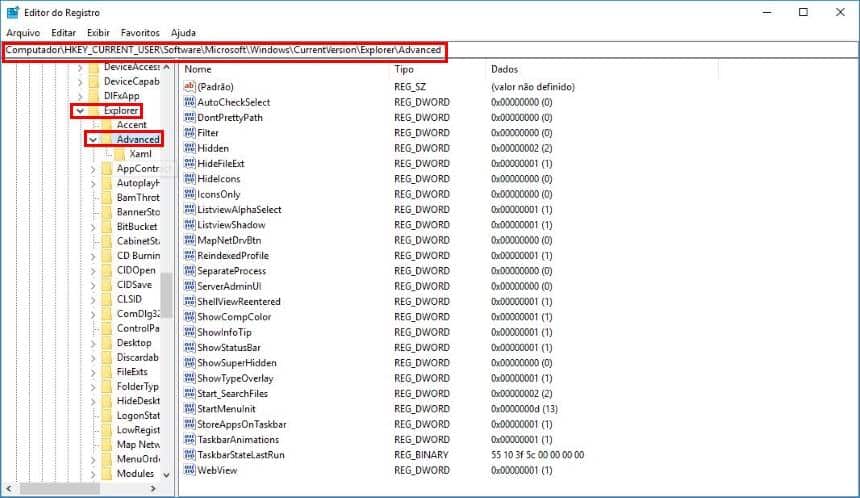Select the ShowInfoTip value name

[x=224, y=332]
